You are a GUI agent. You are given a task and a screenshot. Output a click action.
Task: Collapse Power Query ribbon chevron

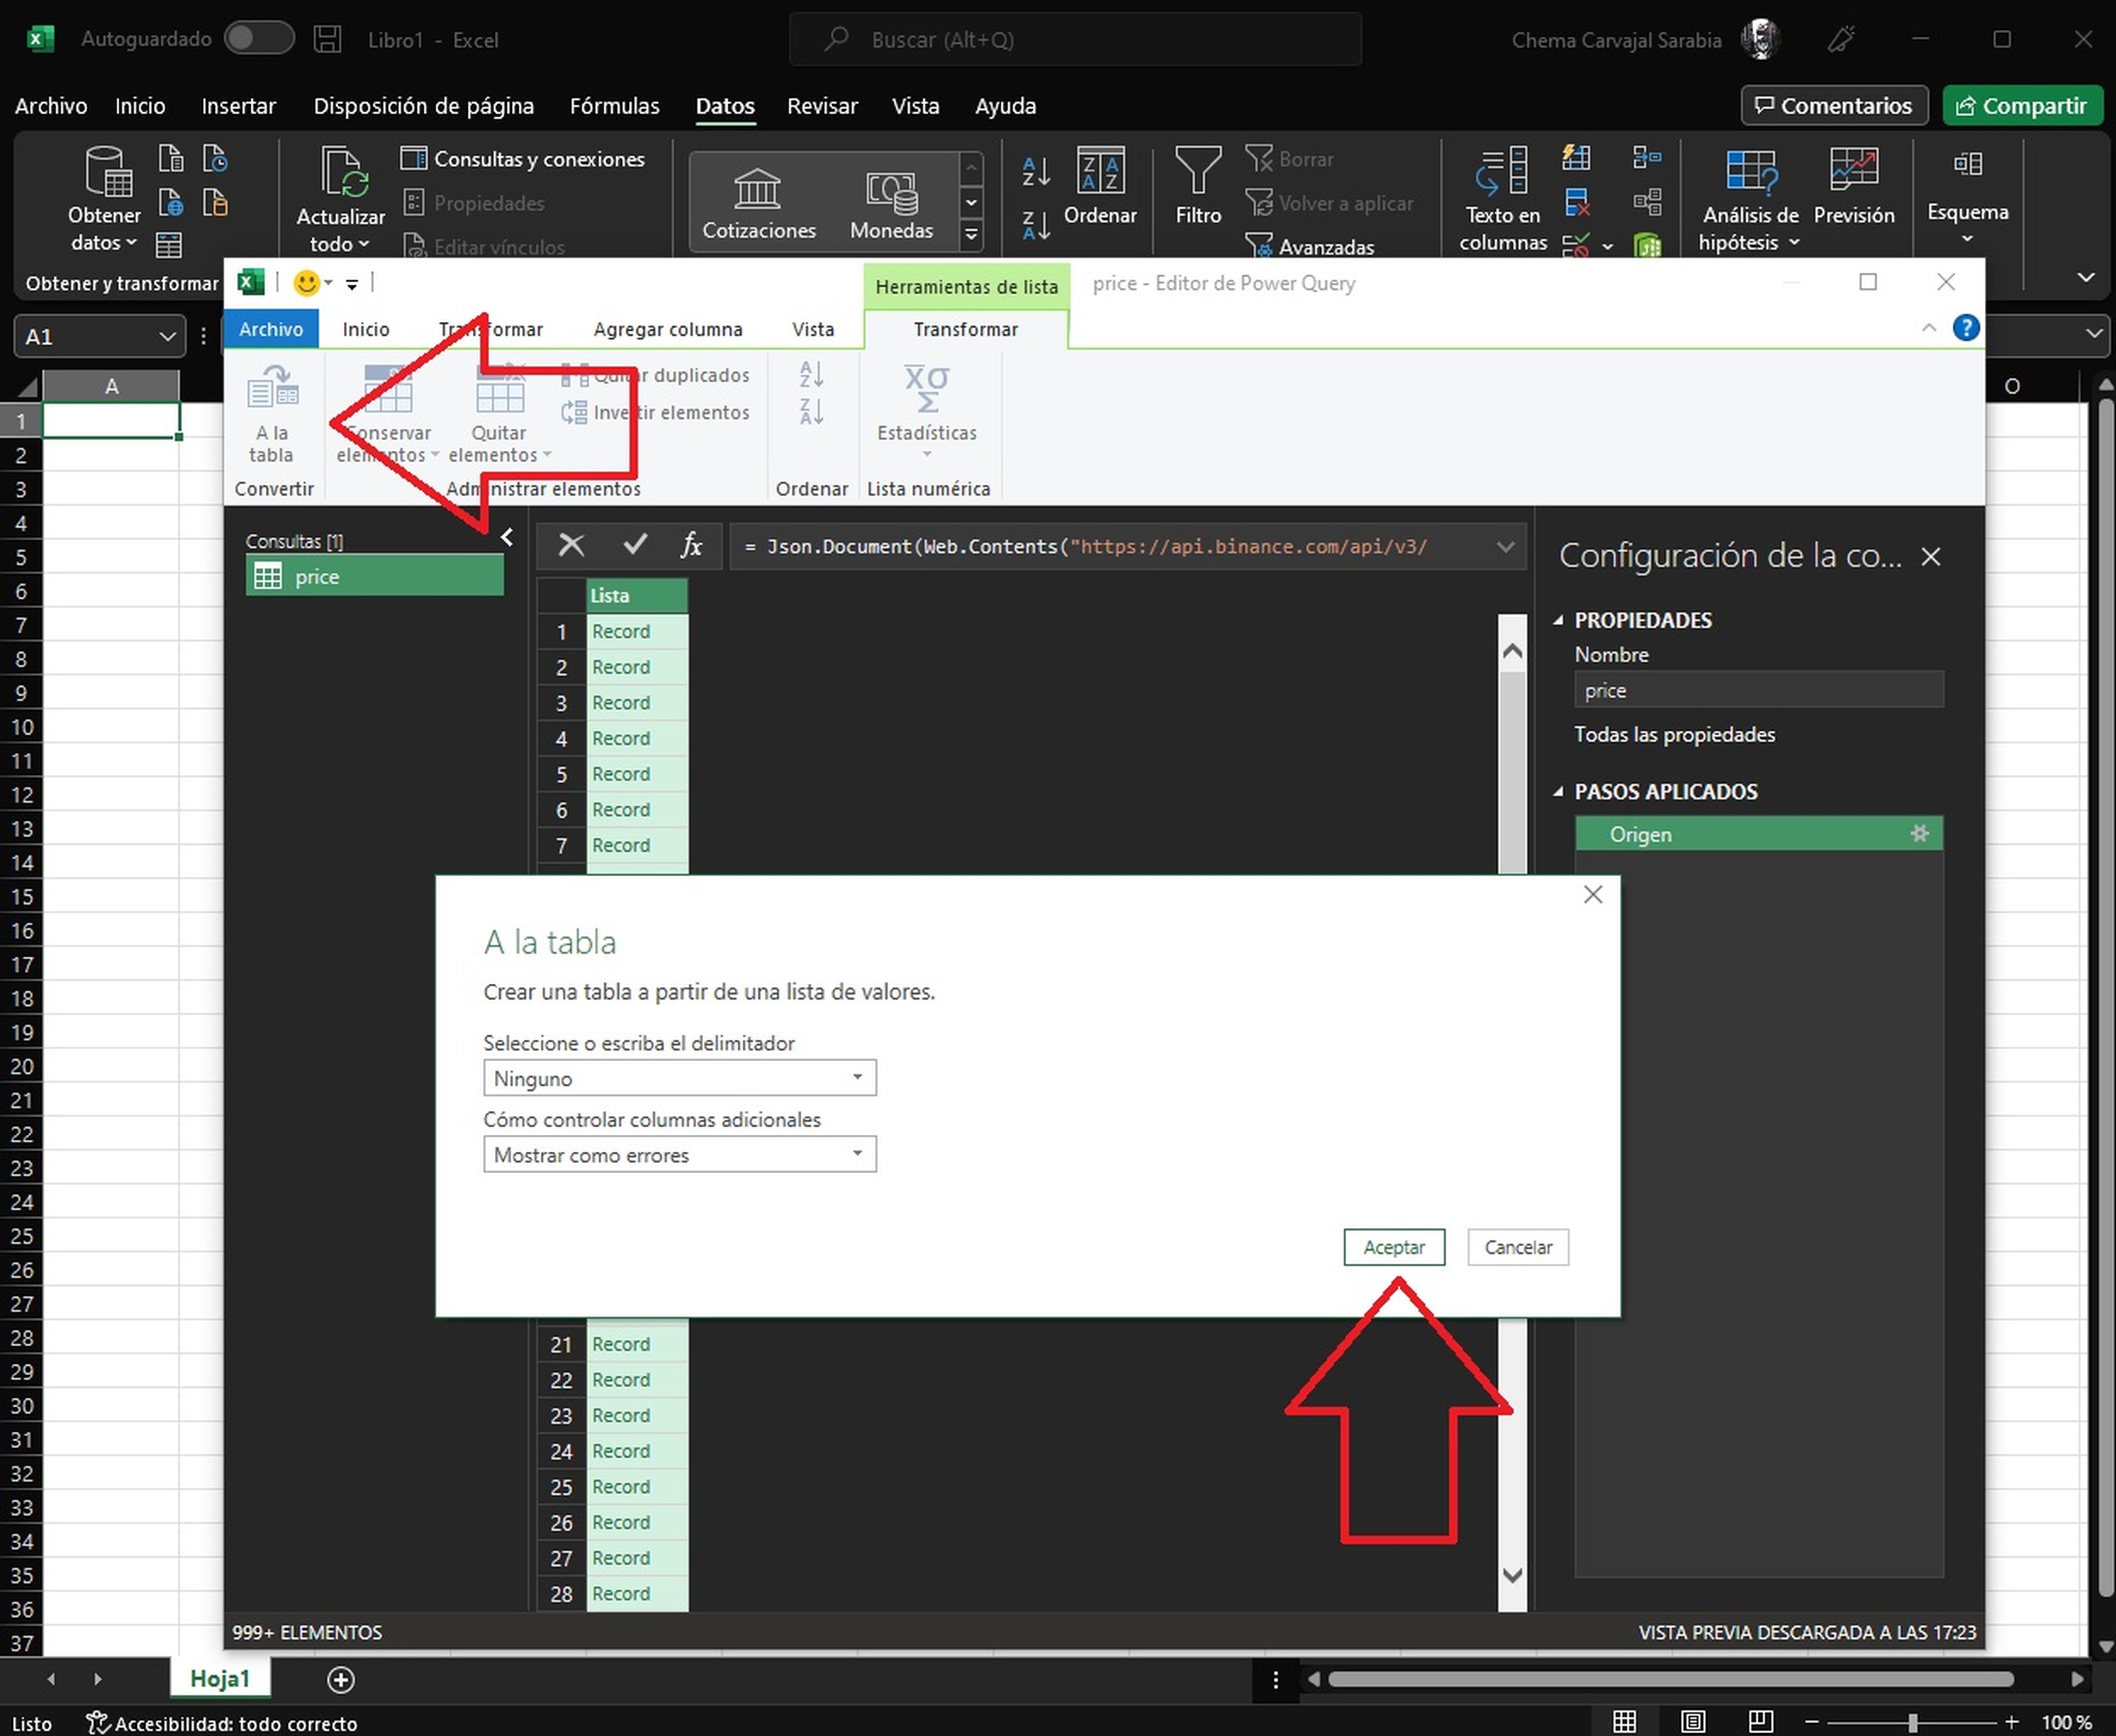click(1928, 328)
